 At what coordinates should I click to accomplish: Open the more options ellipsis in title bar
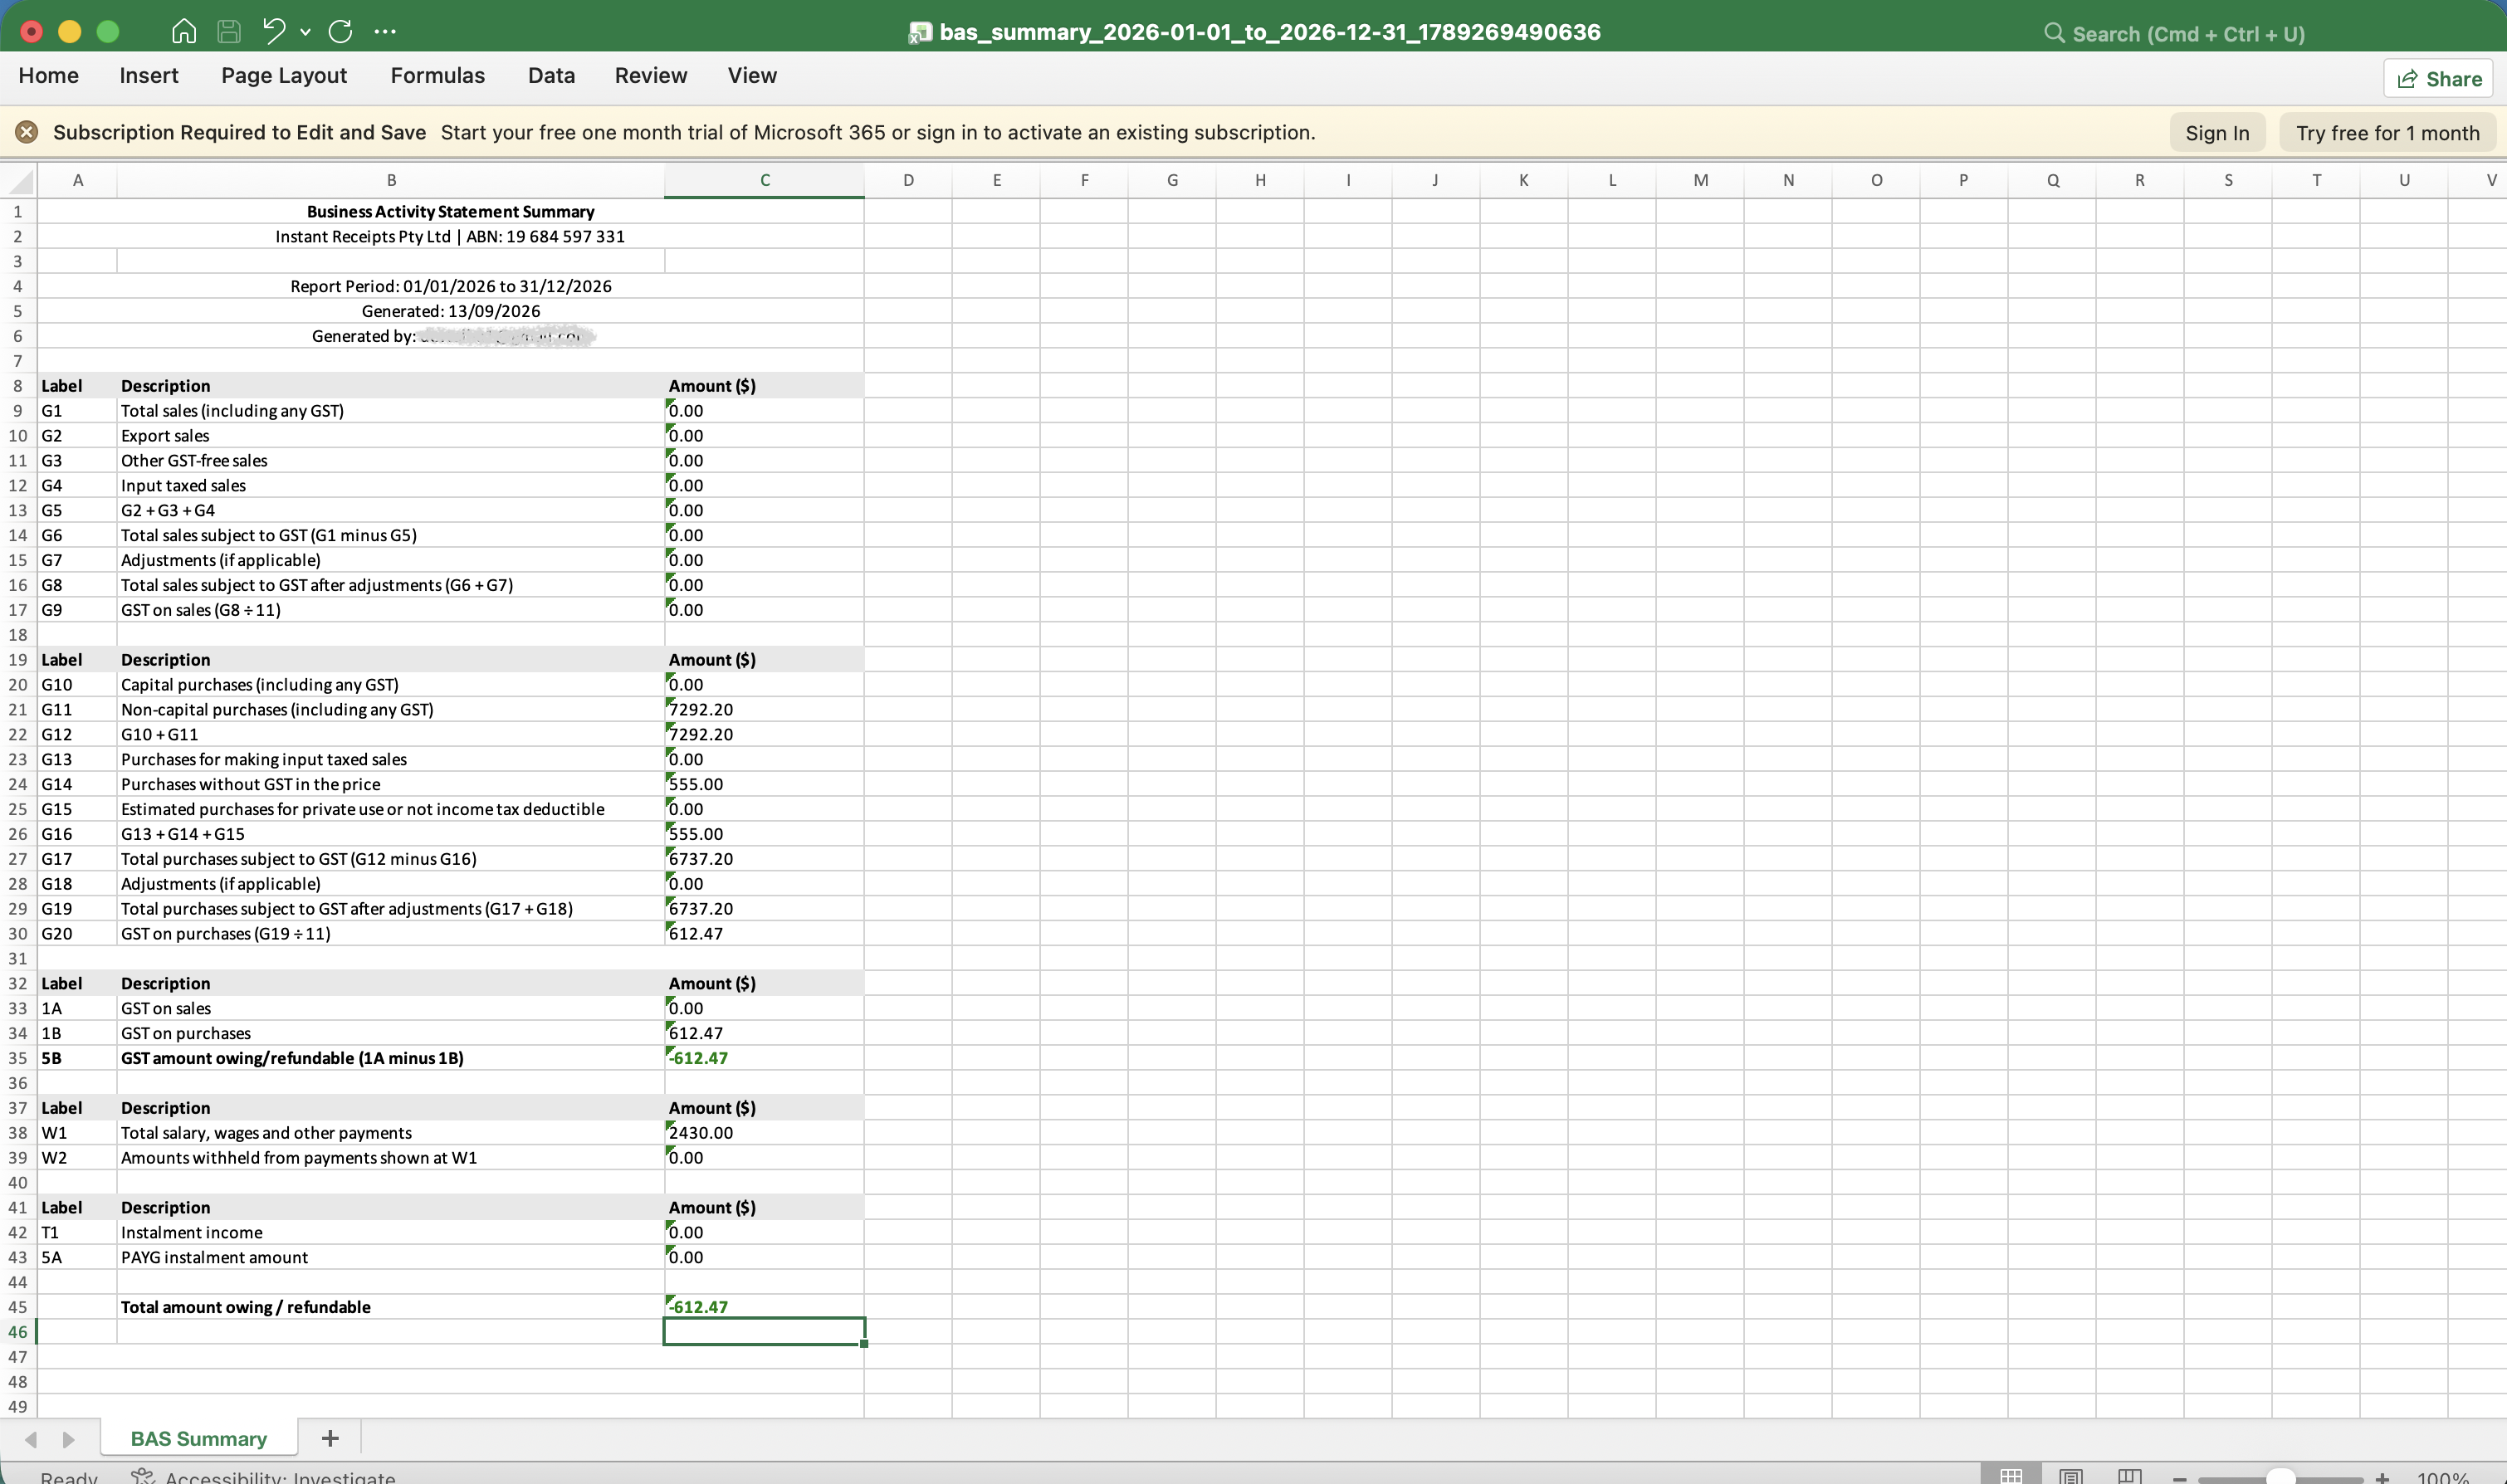(385, 32)
